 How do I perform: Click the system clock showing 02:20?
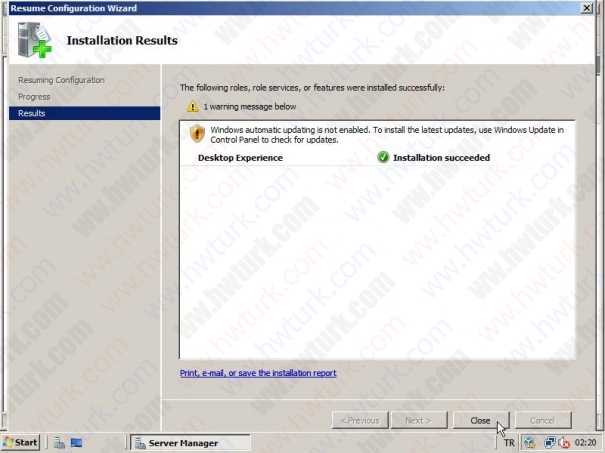click(x=585, y=442)
